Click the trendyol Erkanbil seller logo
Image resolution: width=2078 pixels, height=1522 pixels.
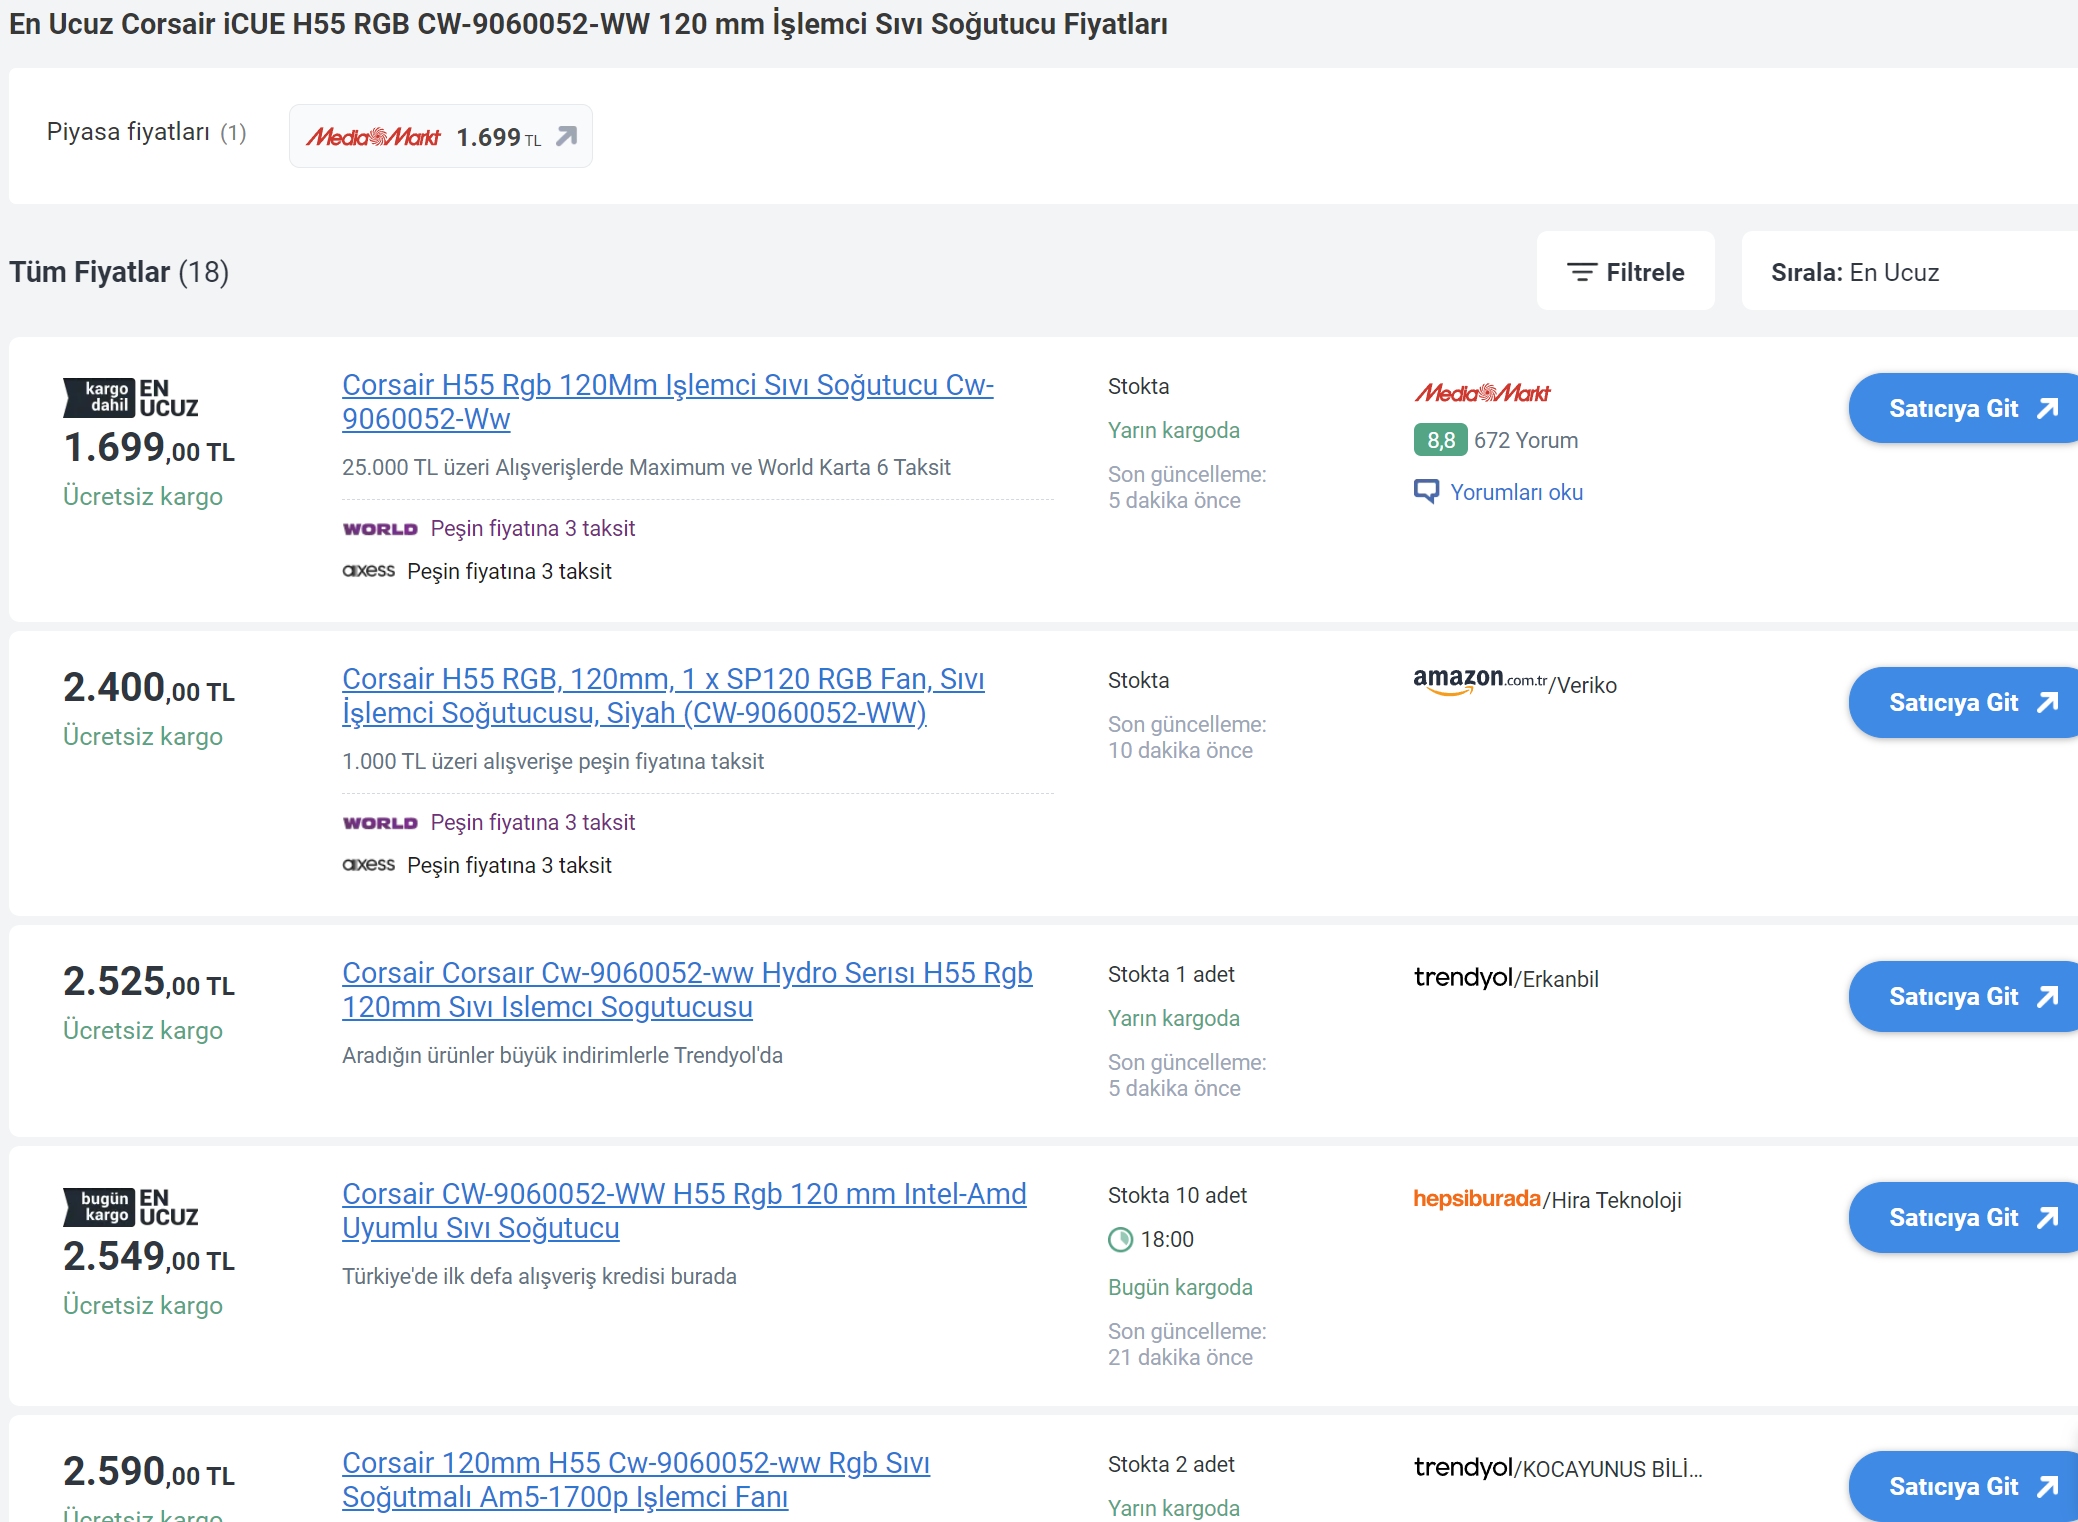point(1463,977)
